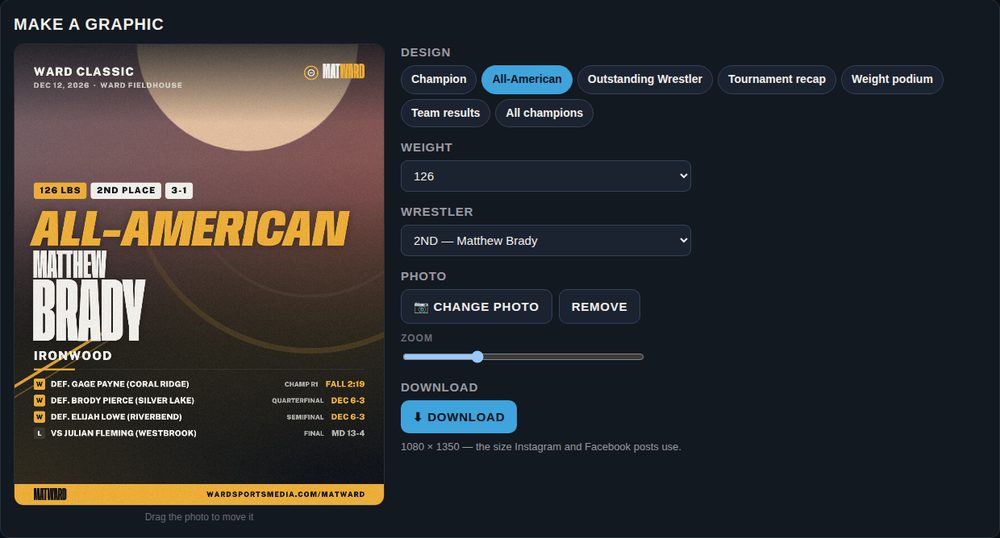
Task: Click the 2ND PLACE badge in preview
Action: pyautogui.click(x=126, y=191)
